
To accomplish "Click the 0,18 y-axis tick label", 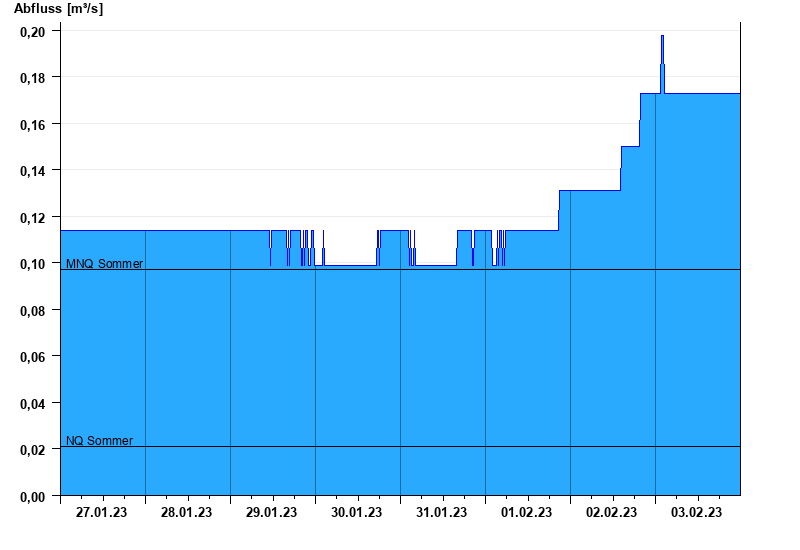I will (x=33, y=78).
